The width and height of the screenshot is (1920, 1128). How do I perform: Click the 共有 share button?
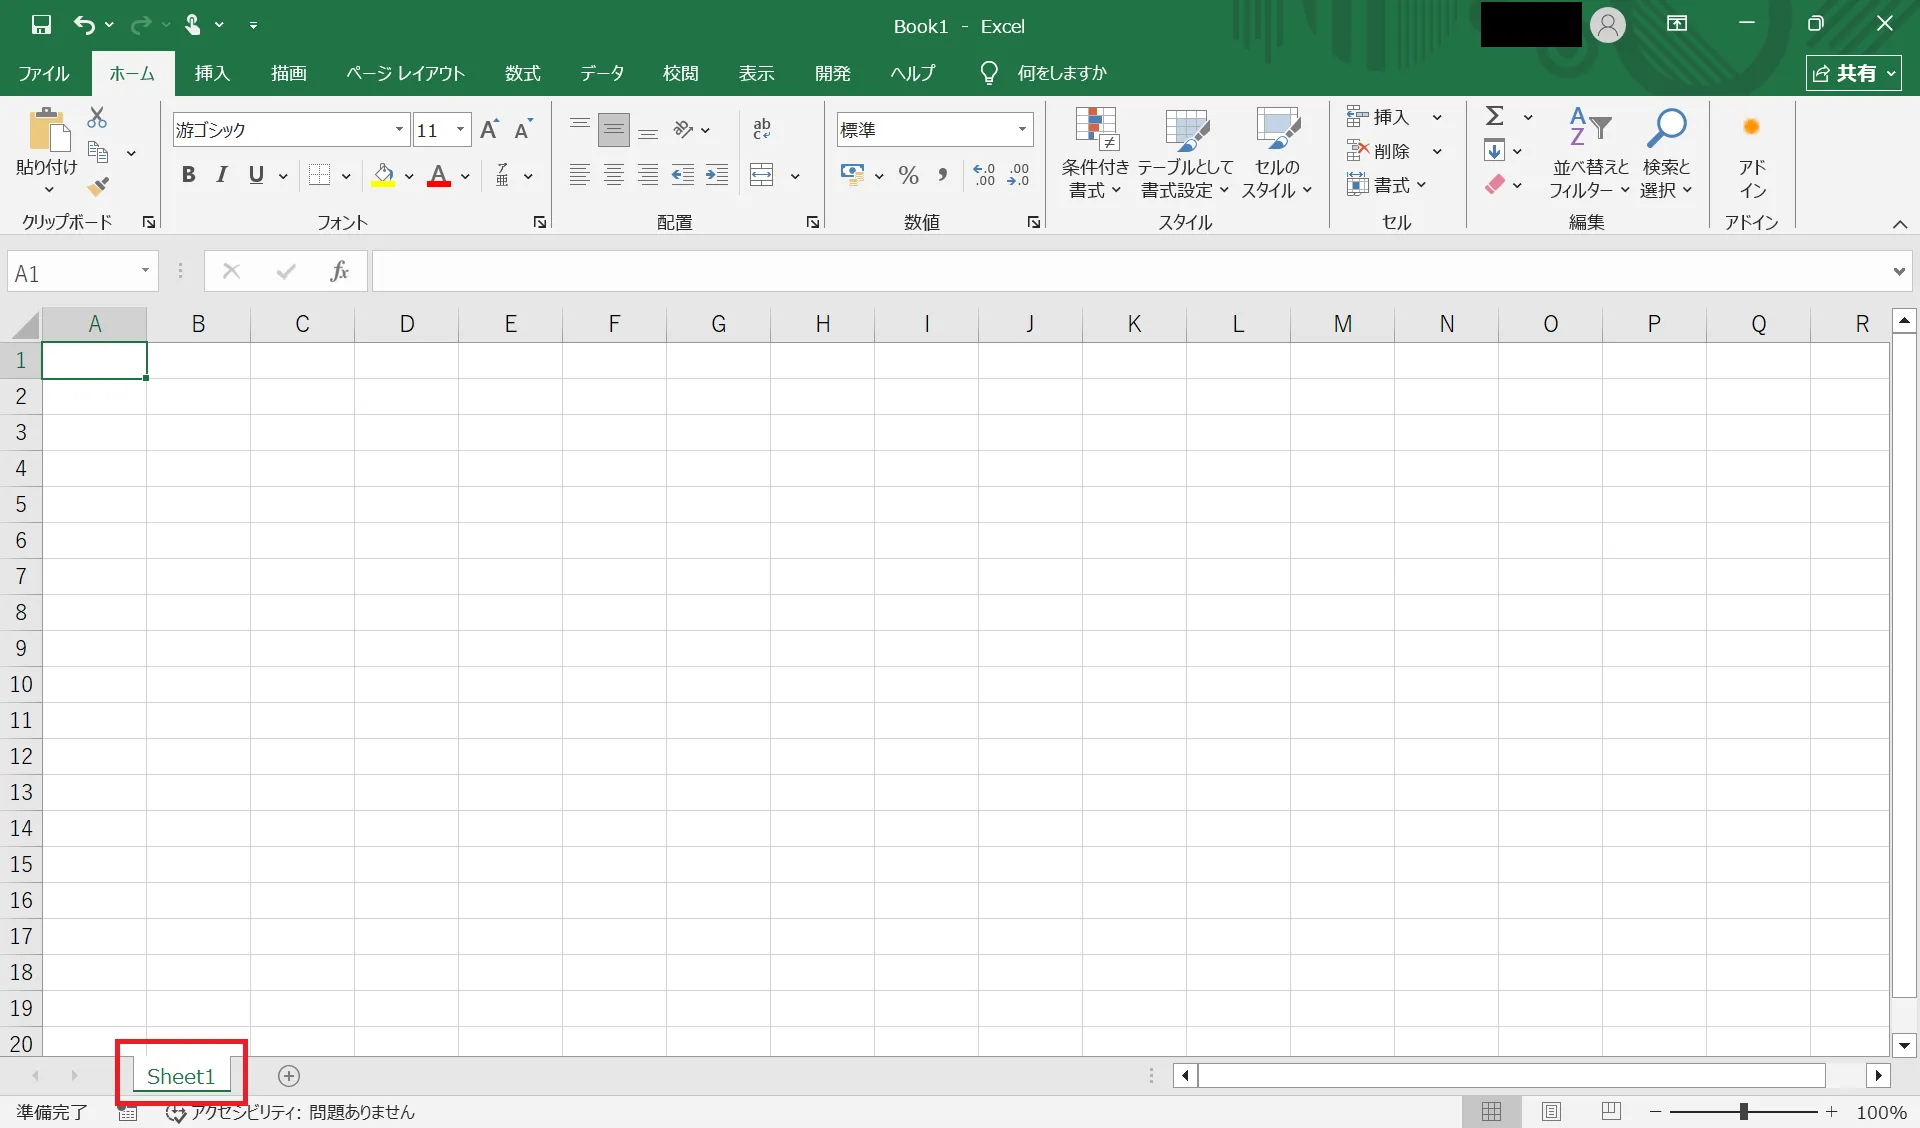[1853, 73]
